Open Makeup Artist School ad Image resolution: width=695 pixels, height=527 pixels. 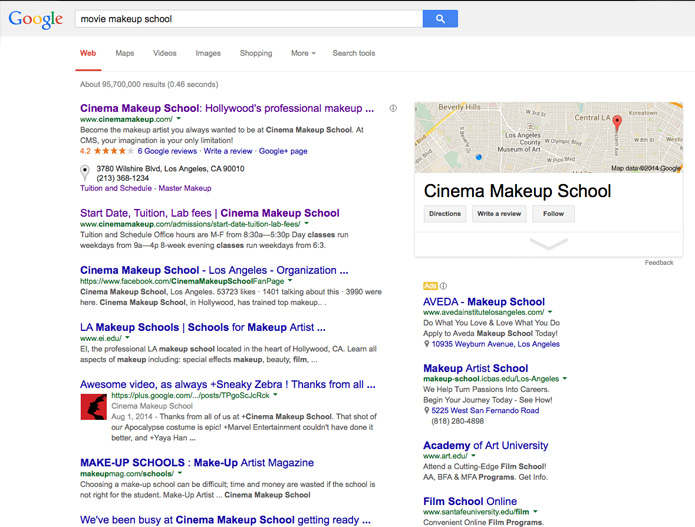476,368
